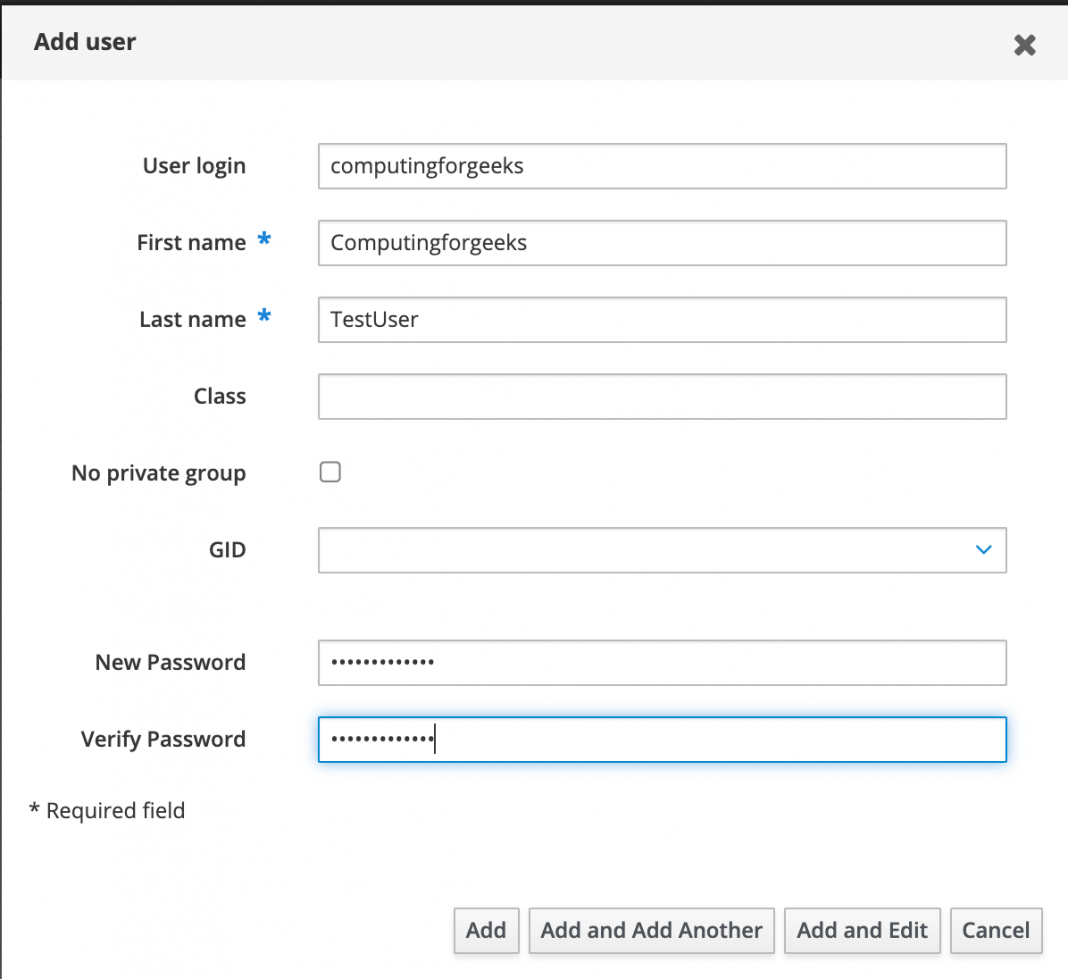Click the Add button
The image size is (1068, 979).
point(486,930)
